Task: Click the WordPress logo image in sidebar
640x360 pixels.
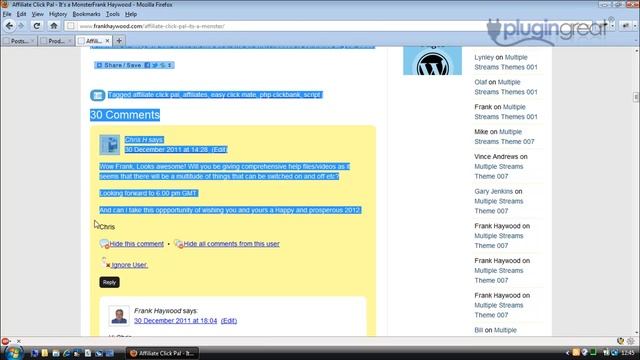Action: tap(433, 61)
